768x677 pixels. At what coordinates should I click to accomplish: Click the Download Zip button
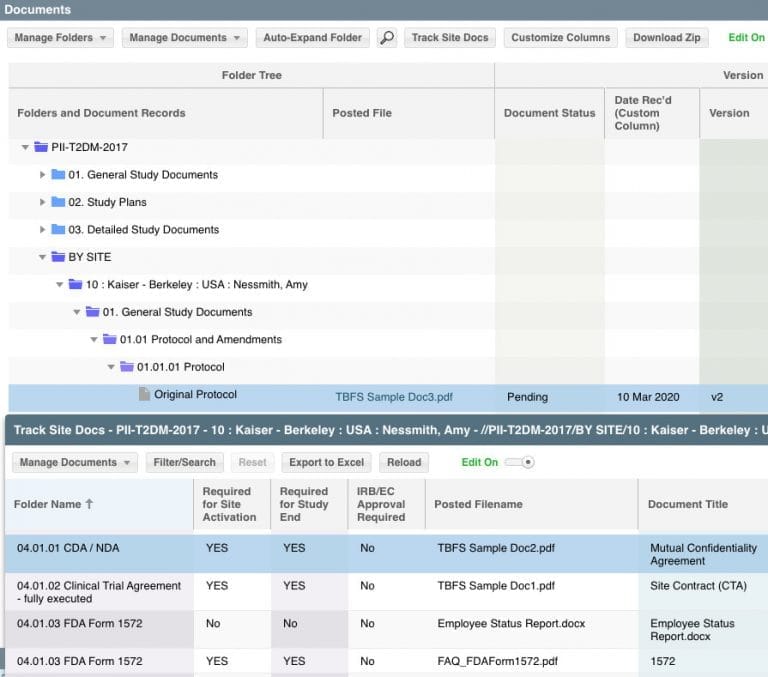(x=667, y=38)
